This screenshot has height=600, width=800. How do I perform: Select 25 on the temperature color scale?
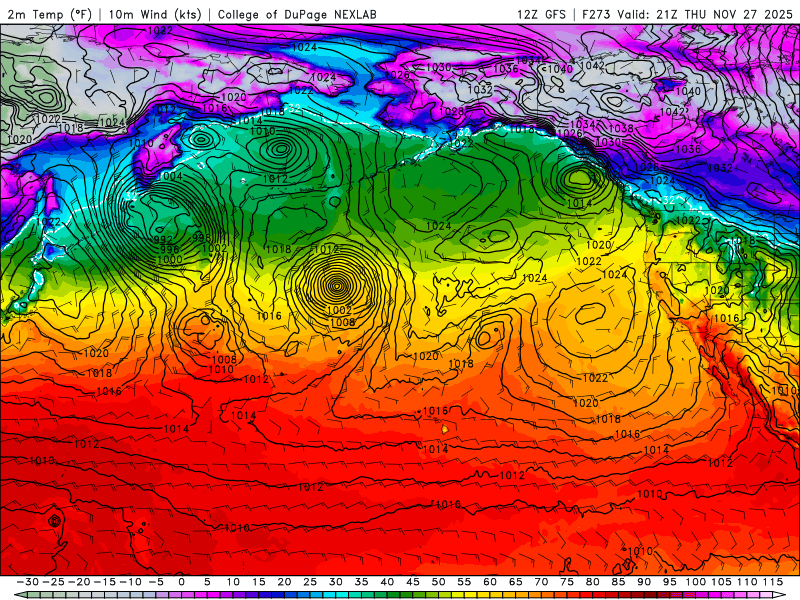(310, 582)
